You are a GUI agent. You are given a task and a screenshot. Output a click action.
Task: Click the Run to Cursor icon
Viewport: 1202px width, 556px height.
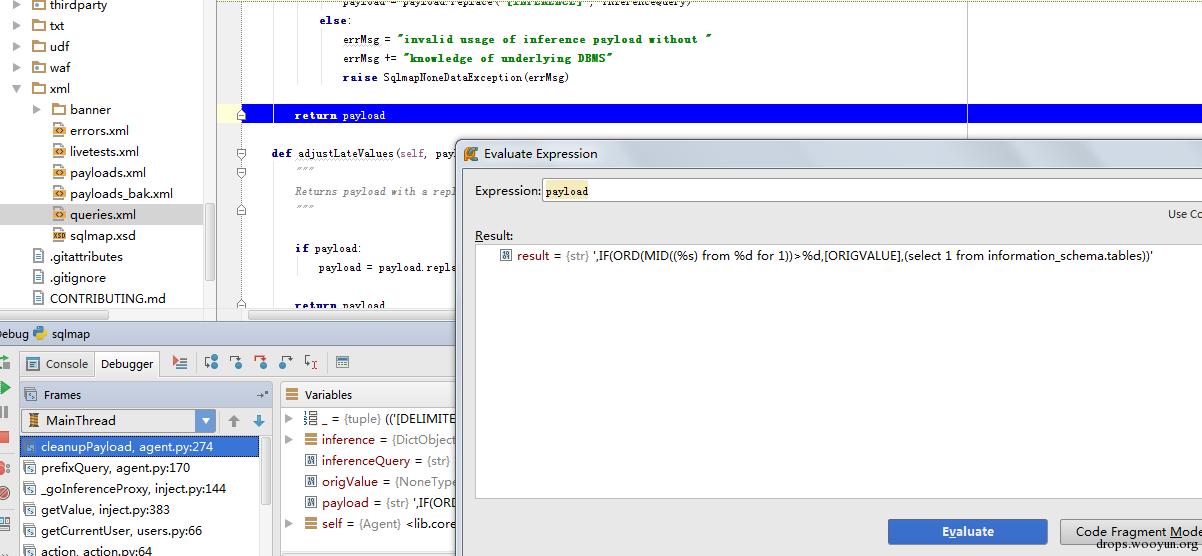(311, 363)
